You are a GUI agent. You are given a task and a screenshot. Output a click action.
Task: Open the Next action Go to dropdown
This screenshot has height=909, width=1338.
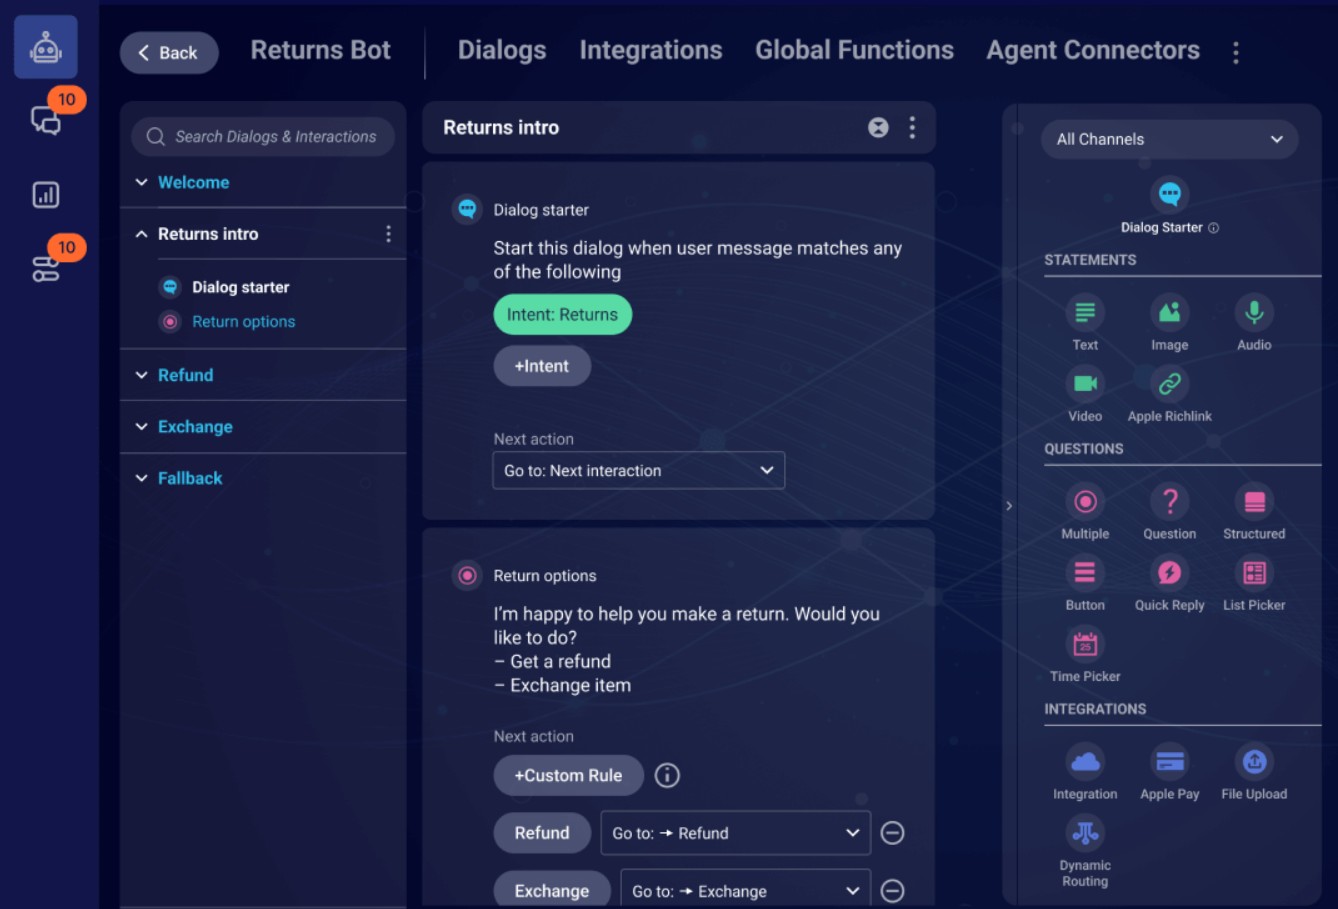(638, 470)
